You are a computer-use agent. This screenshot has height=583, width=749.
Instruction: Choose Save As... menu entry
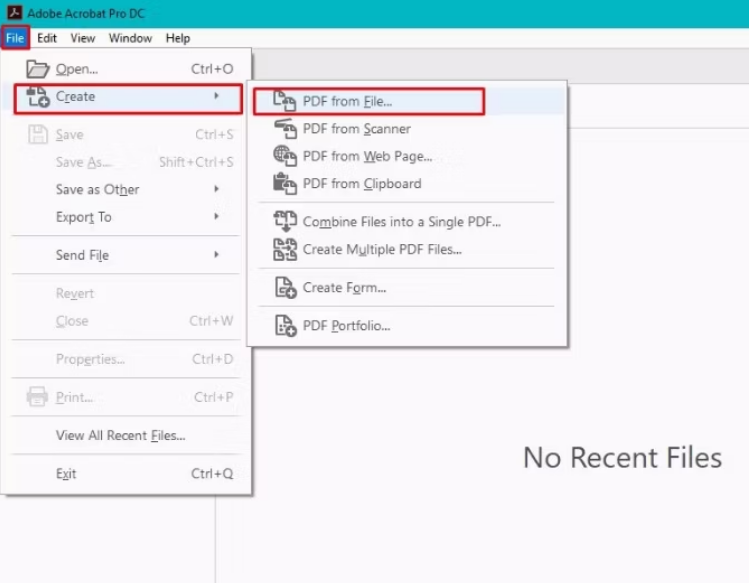click(x=126, y=162)
